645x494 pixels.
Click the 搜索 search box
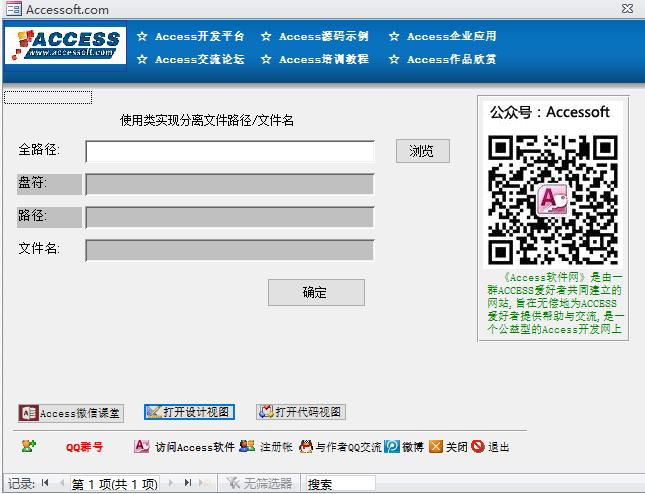(x=341, y=484)
